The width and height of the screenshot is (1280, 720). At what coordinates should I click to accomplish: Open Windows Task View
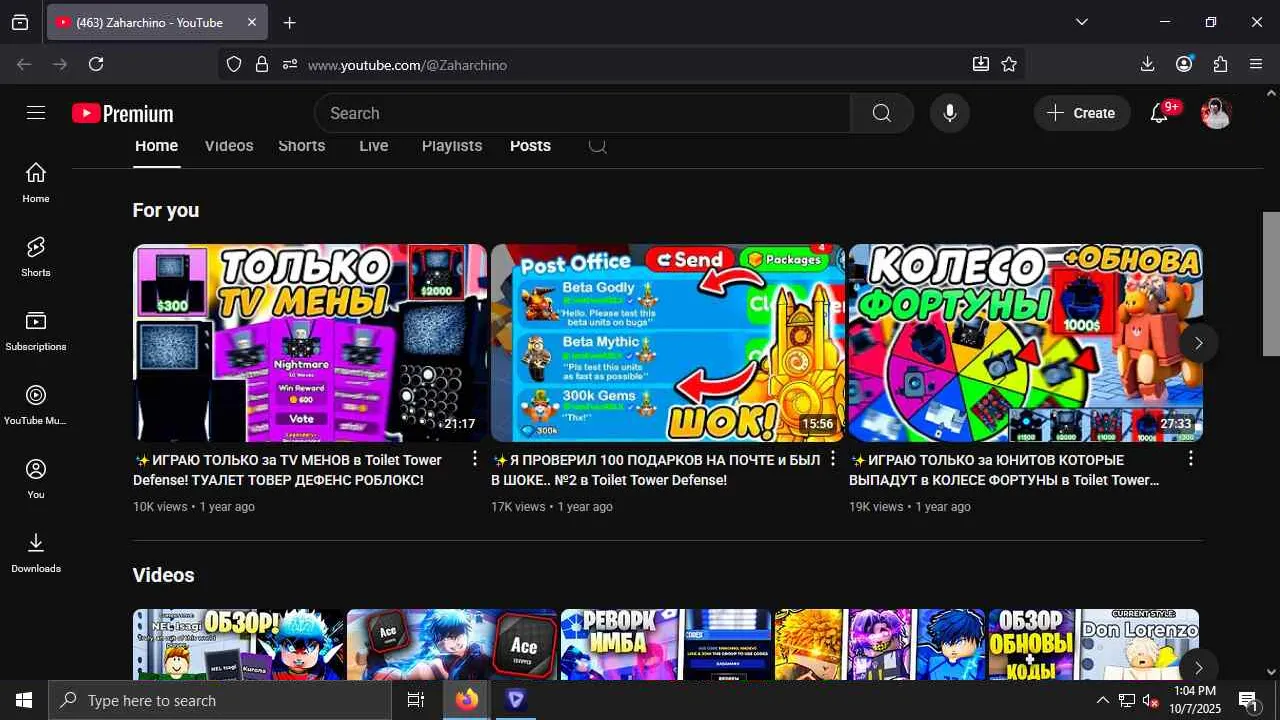[x=416, y=701]
